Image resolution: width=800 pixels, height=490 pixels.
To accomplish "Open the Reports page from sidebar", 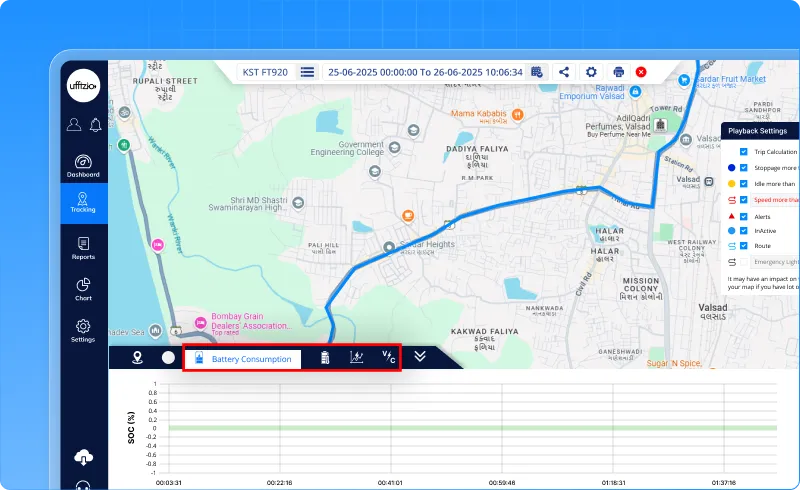I will coord(83,248).
